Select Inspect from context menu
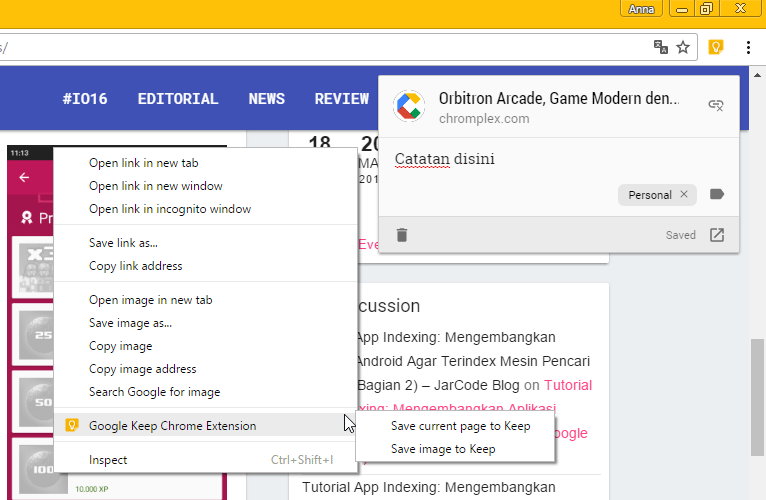This screenshot has height=500, width=766. point(205,460)
